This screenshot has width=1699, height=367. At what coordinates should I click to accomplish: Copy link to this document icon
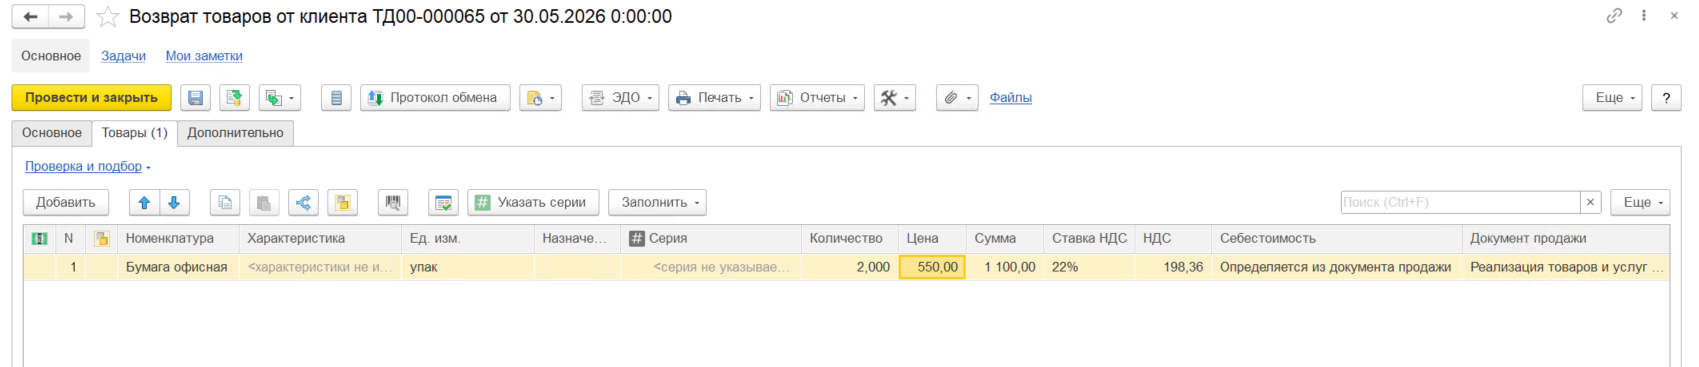[1614, 16]
